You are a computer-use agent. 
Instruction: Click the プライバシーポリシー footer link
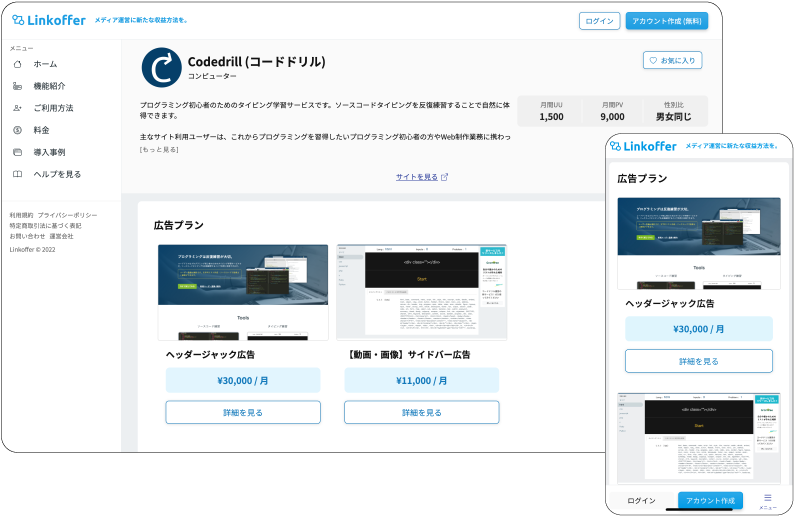[67, 215]
